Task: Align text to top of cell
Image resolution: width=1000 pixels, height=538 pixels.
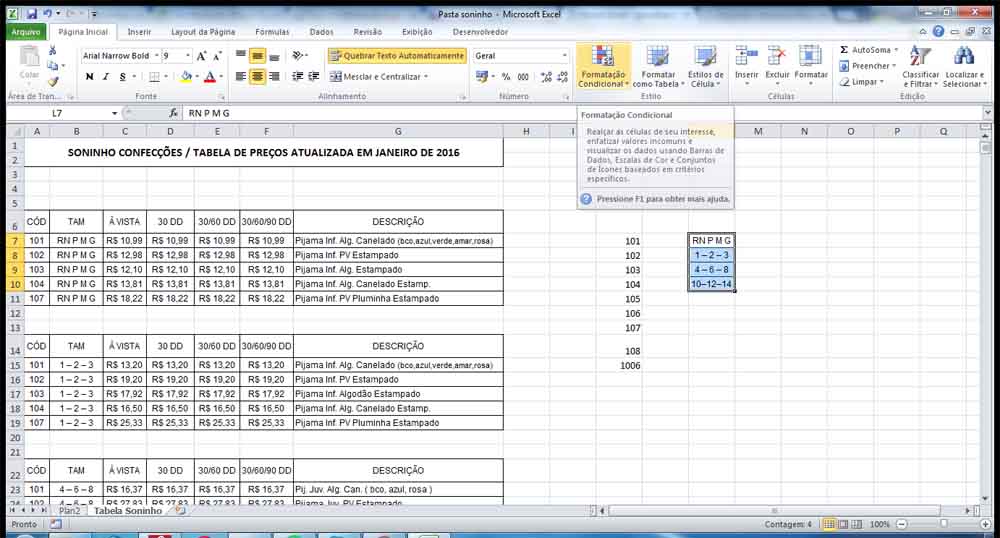Action: click(x=240, y=56)
